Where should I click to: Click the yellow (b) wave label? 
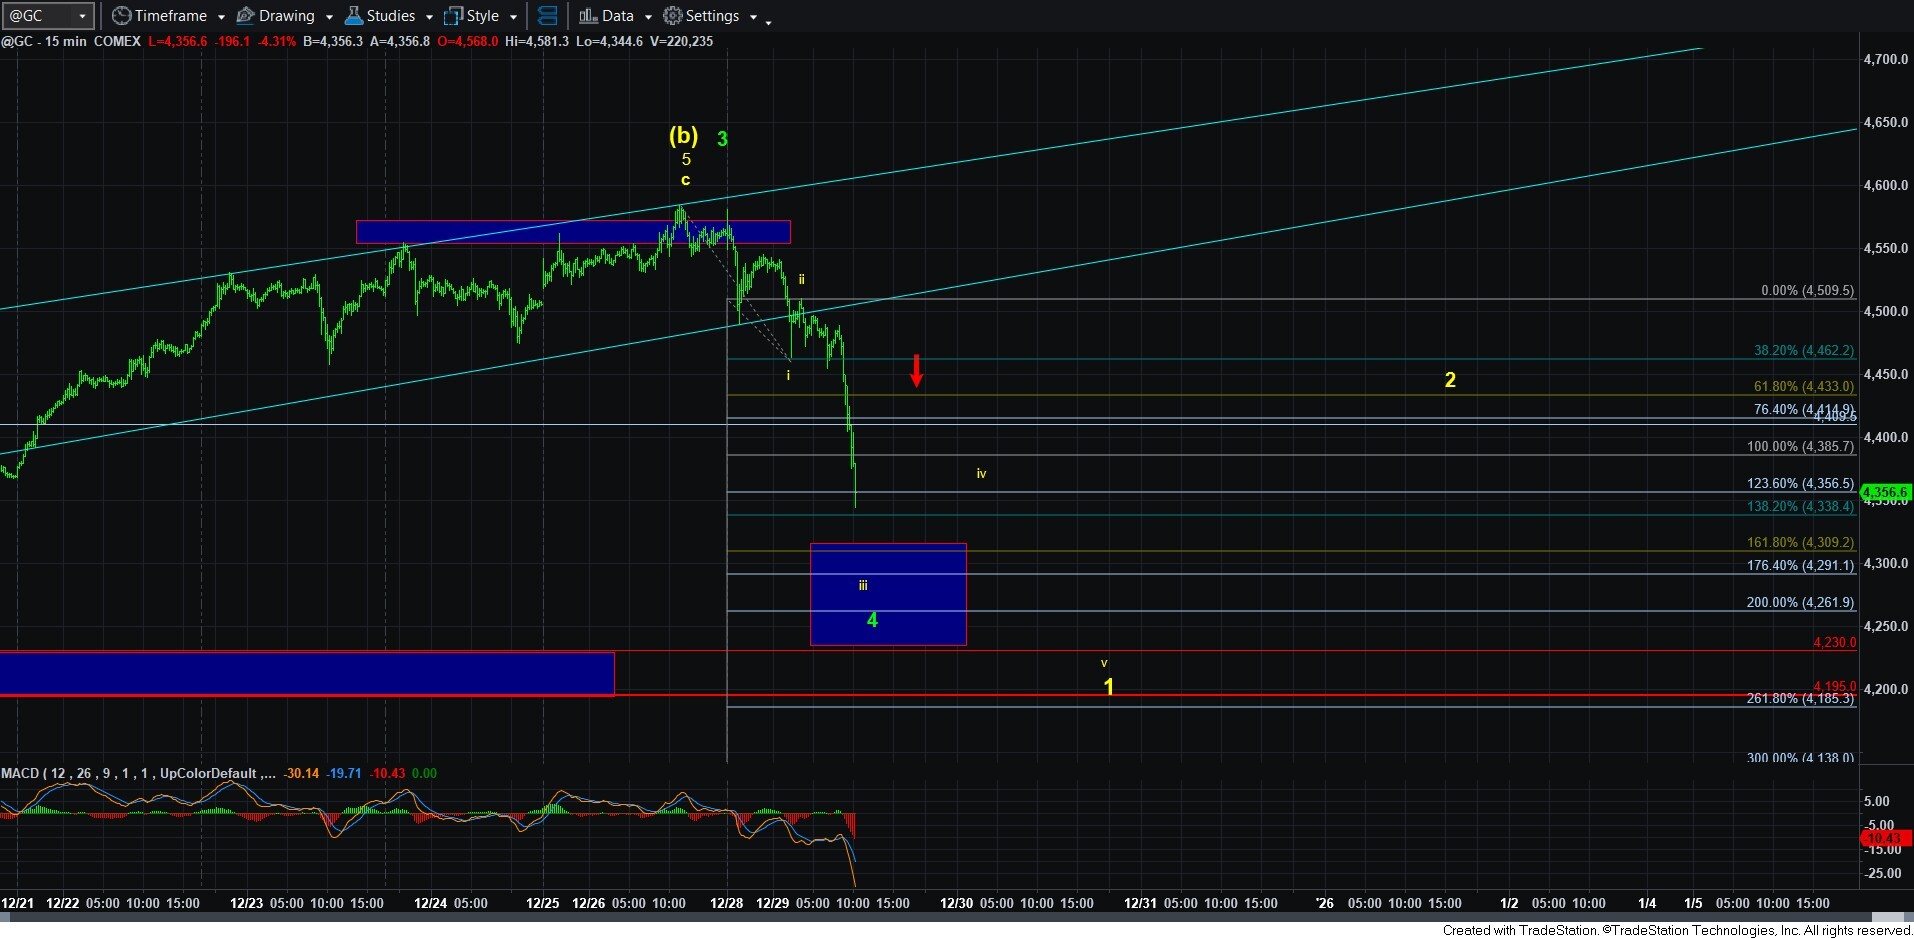683,136
